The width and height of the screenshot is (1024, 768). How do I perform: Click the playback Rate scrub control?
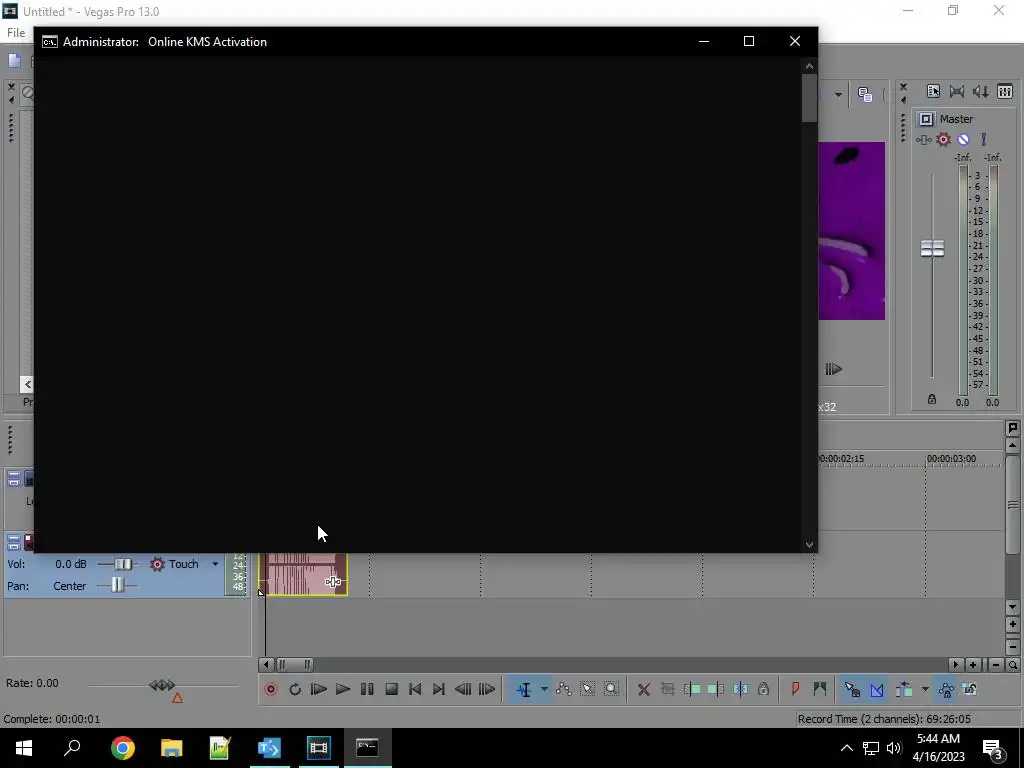162,685
